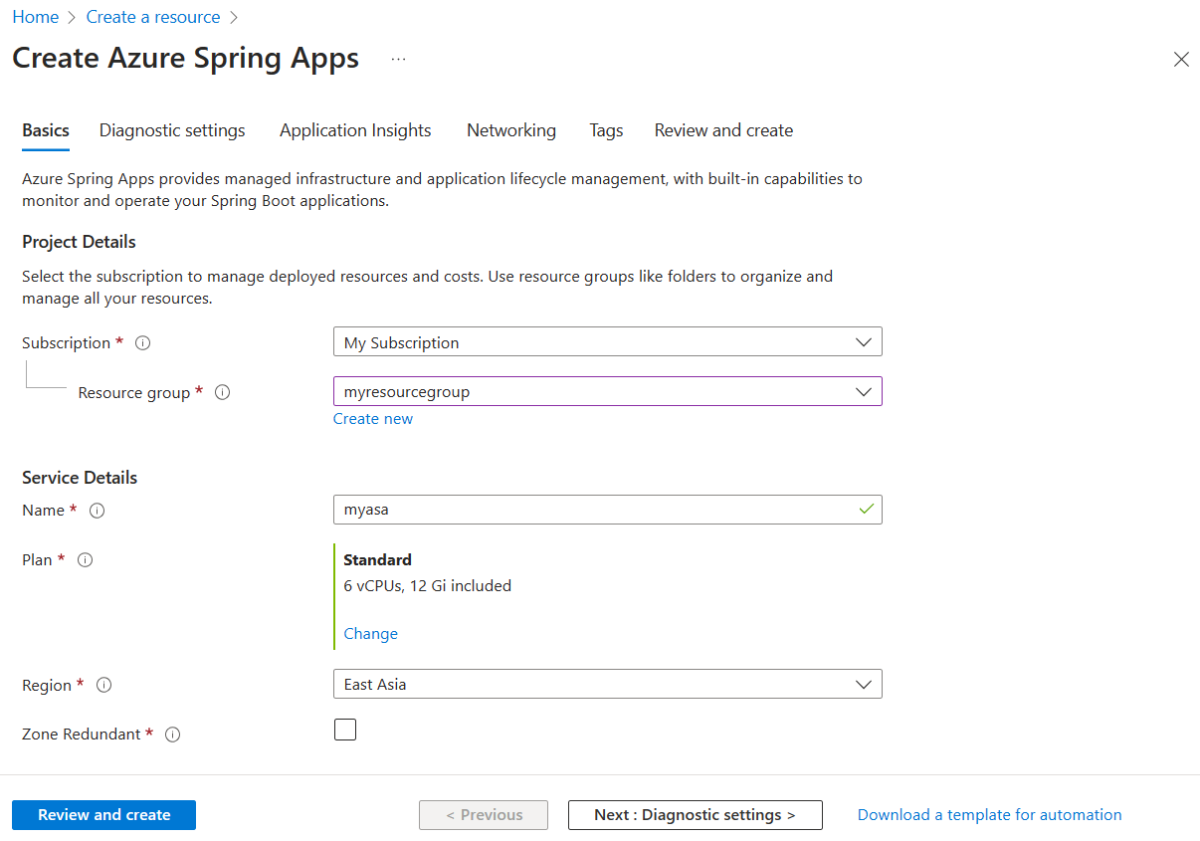The height and width of the screenshot is (841, 1200).
Task: Go to the Networking tab
Action: (511, 131)
